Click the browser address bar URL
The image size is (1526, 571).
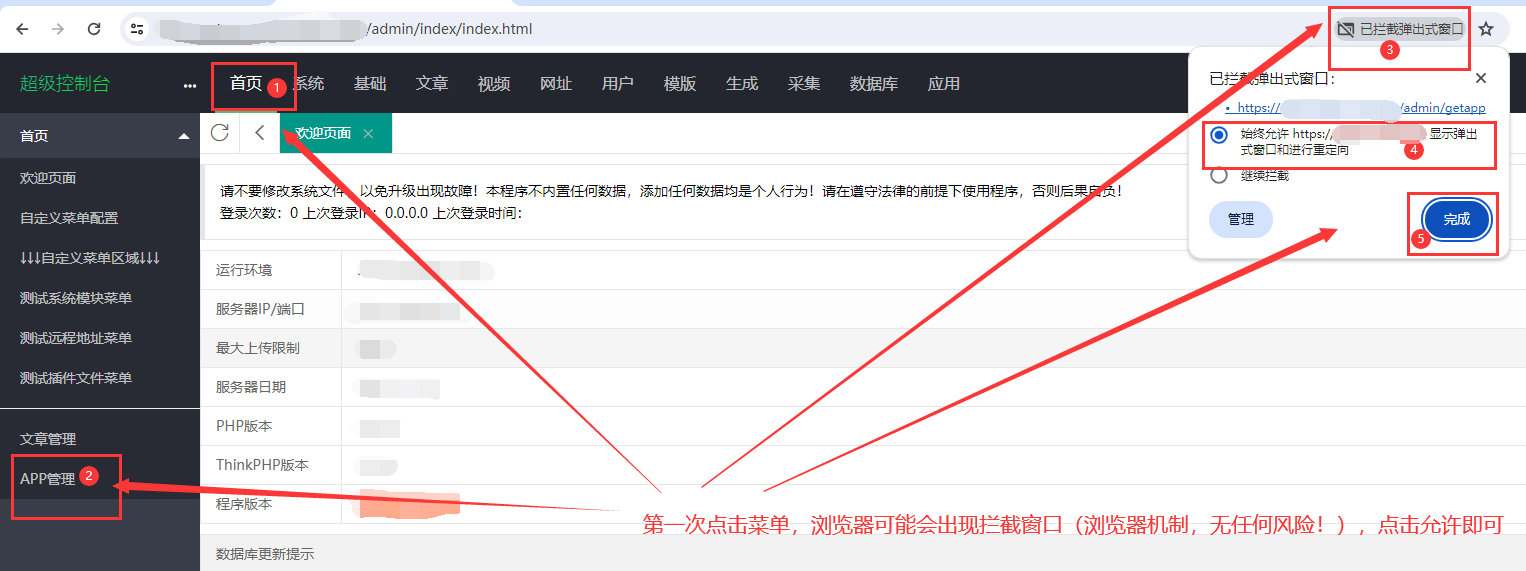tap(450, 29)
